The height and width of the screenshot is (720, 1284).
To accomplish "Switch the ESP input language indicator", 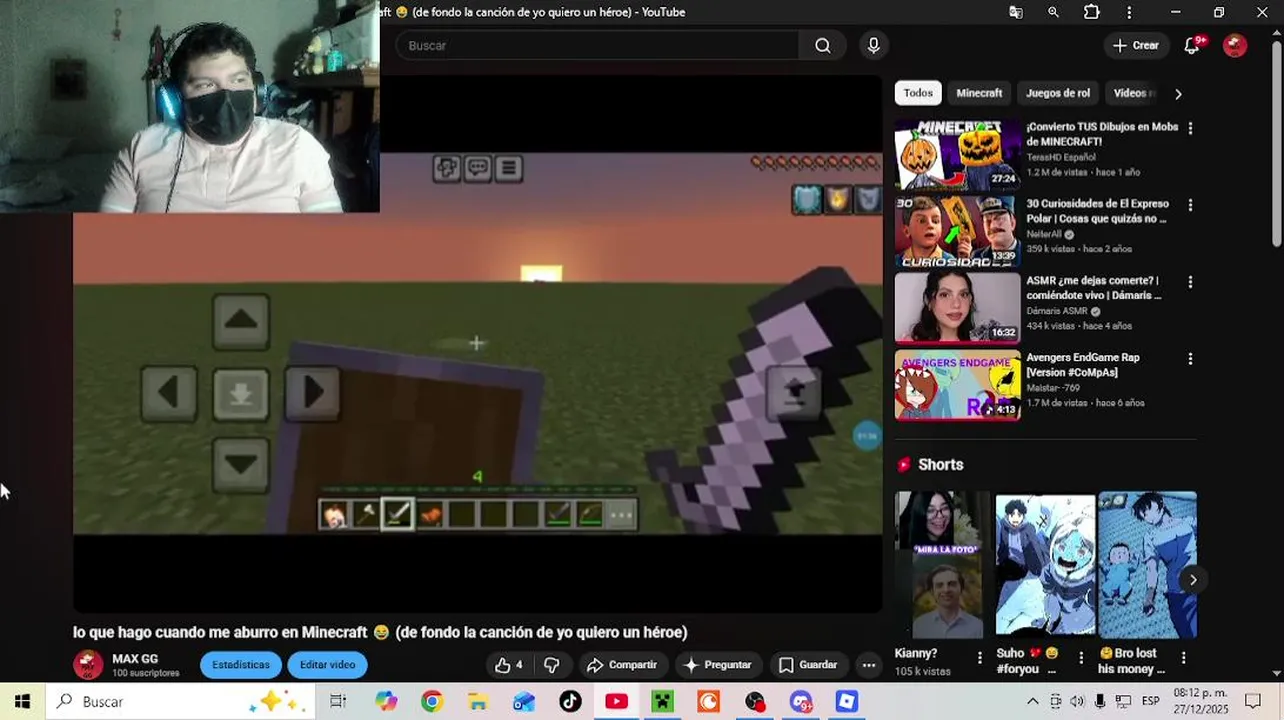I will click(1150, 701).
